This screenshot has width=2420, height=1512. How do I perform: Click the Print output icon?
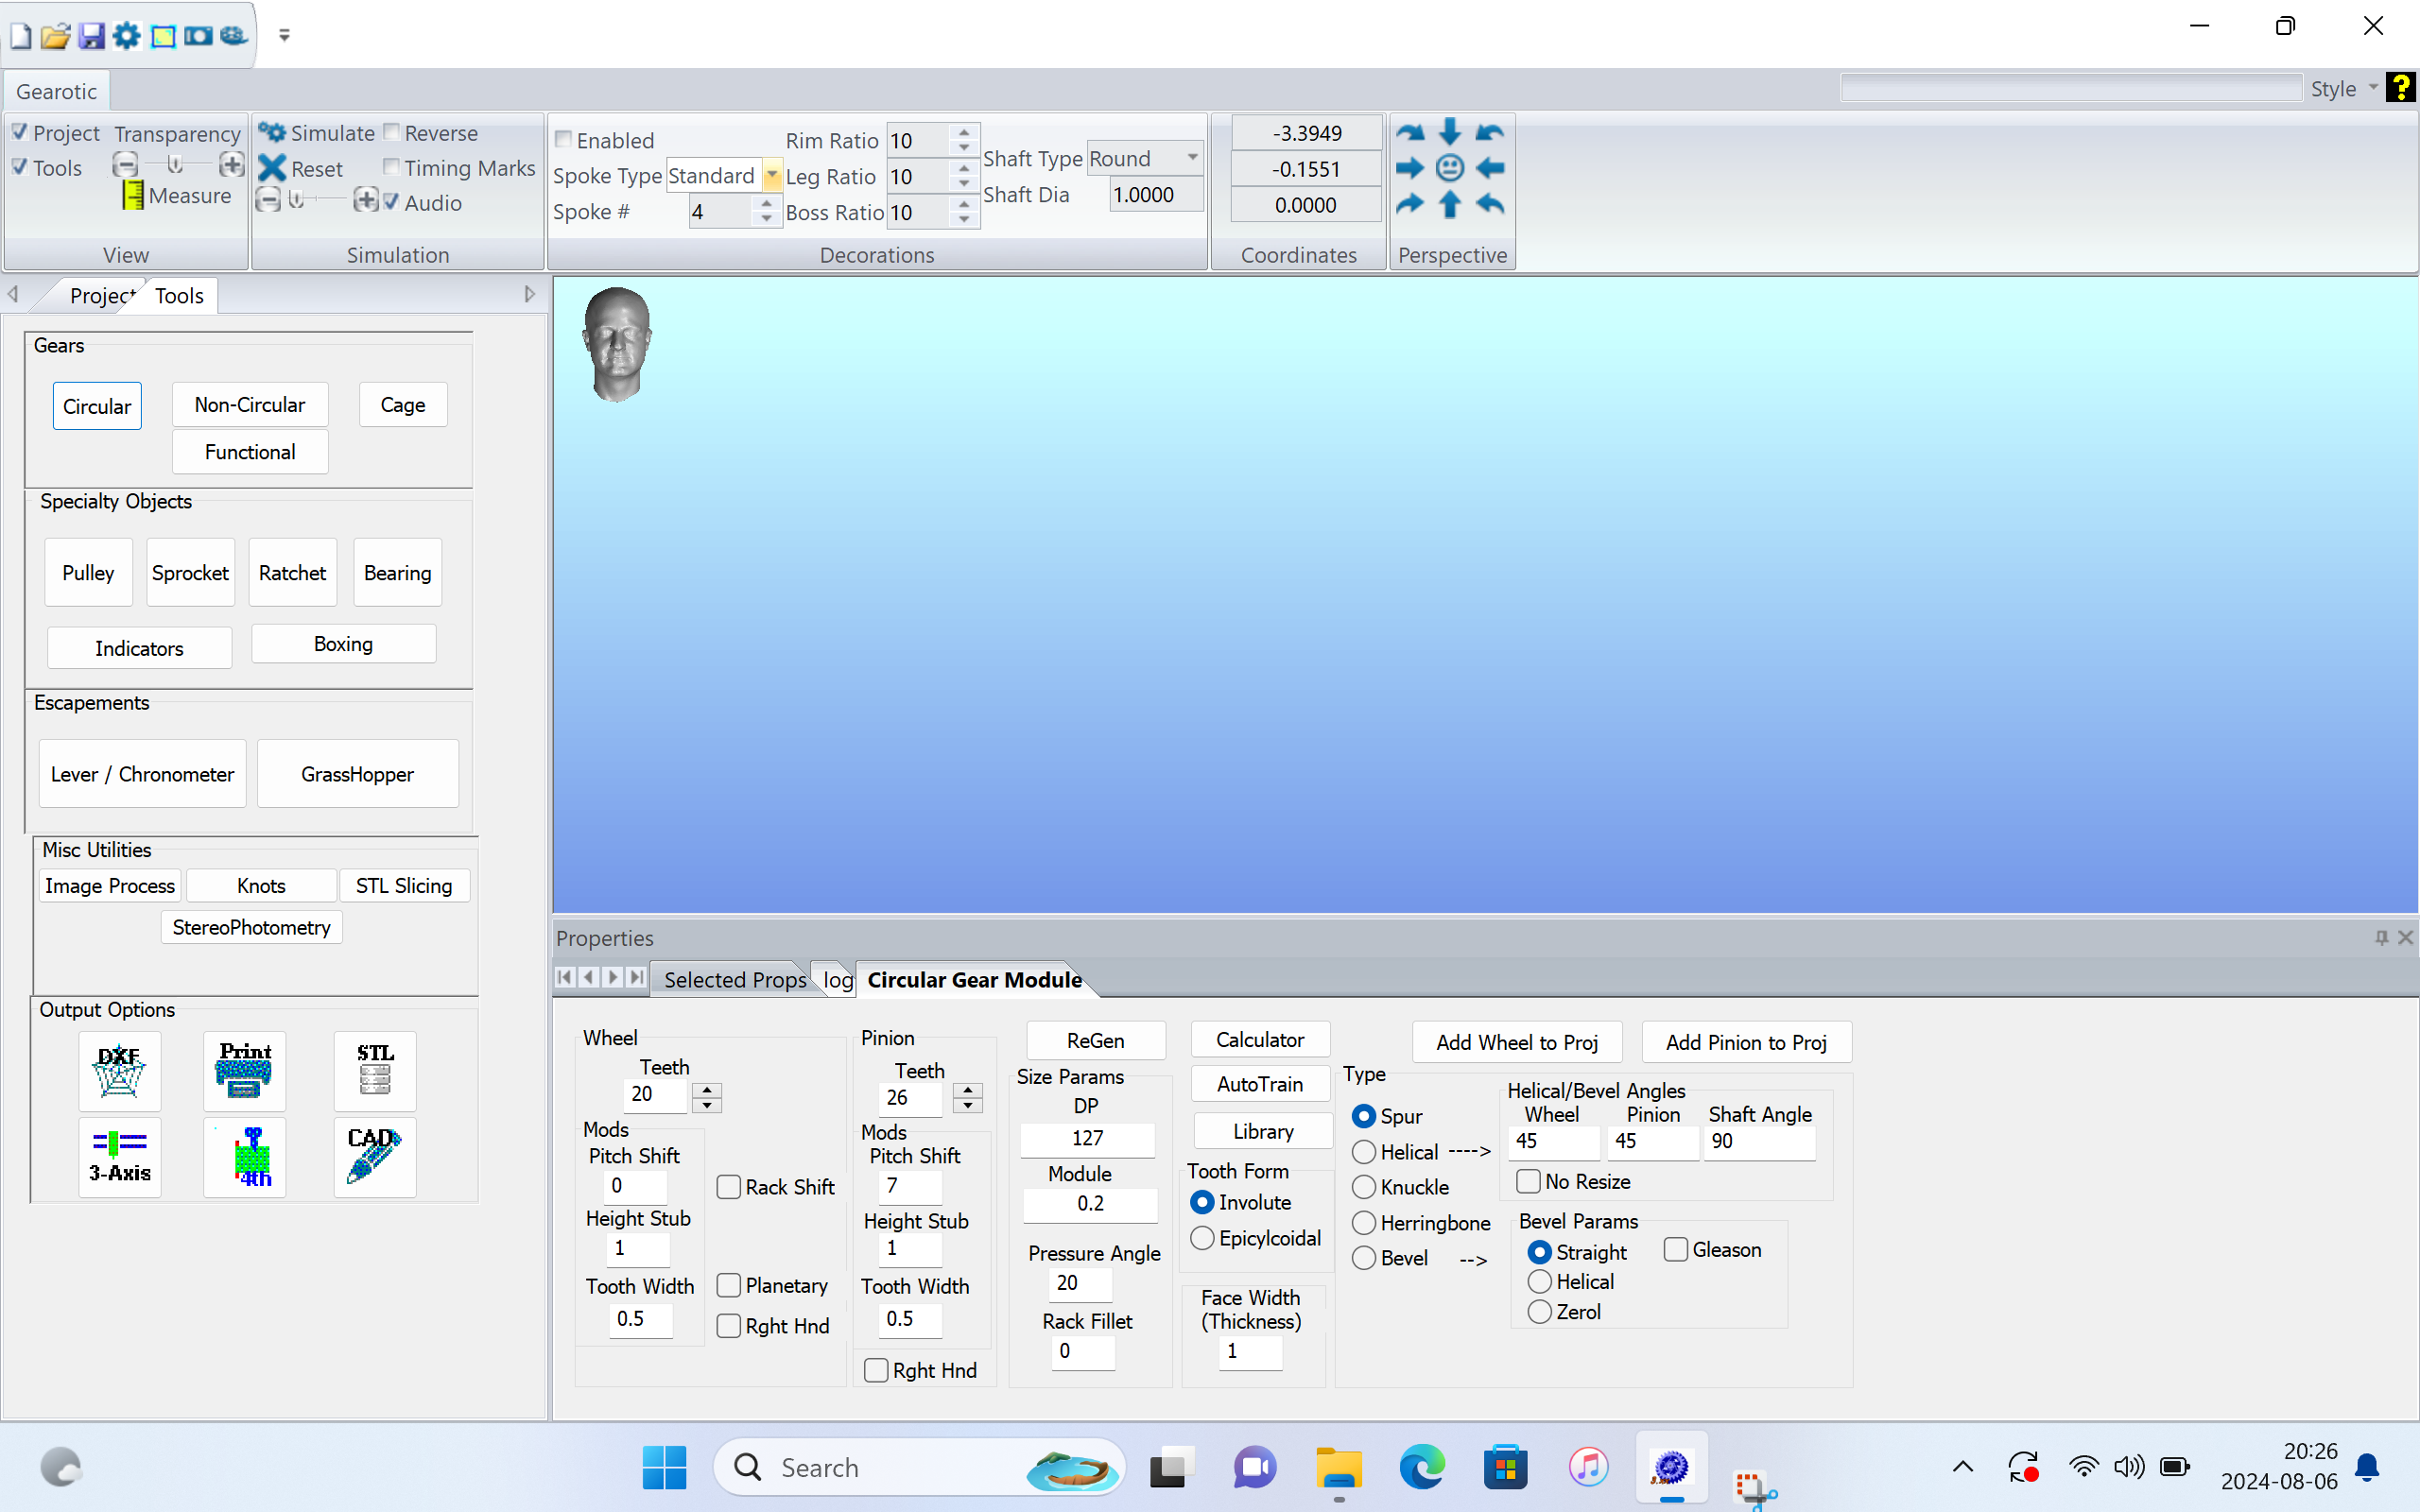pyautogui.click(x=244, y=1071)
